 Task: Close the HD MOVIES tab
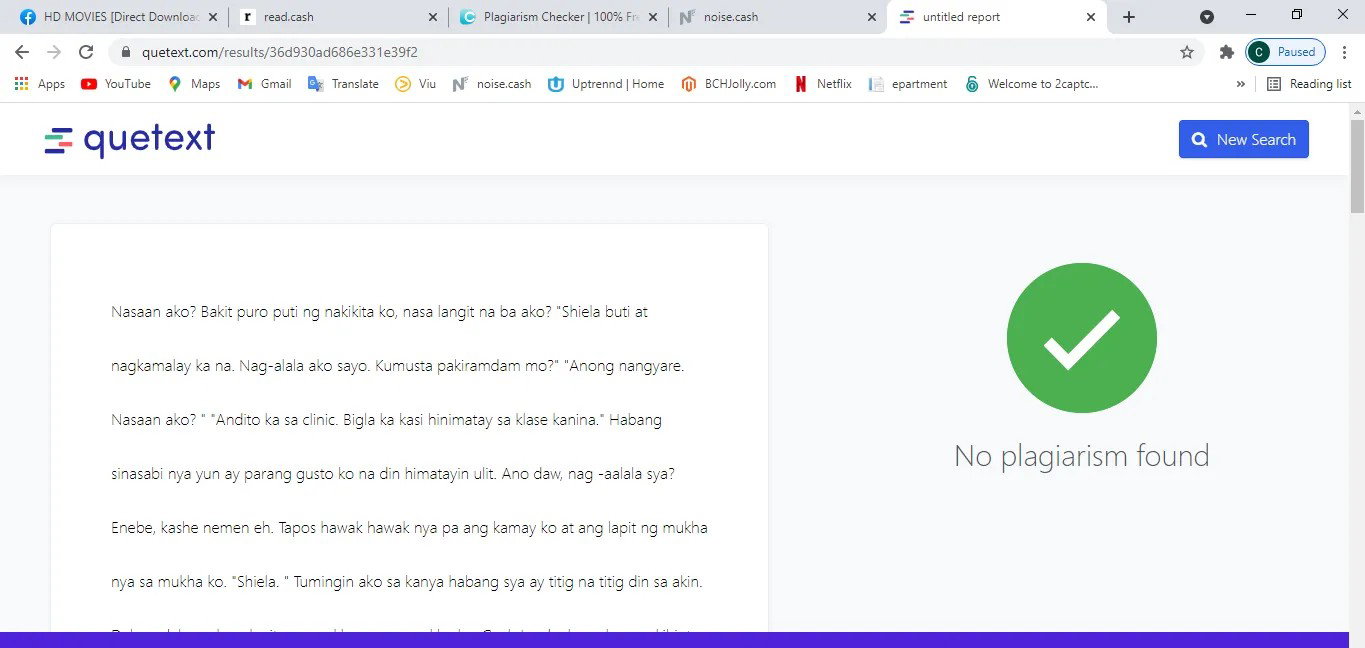click(x=213, y=17)
